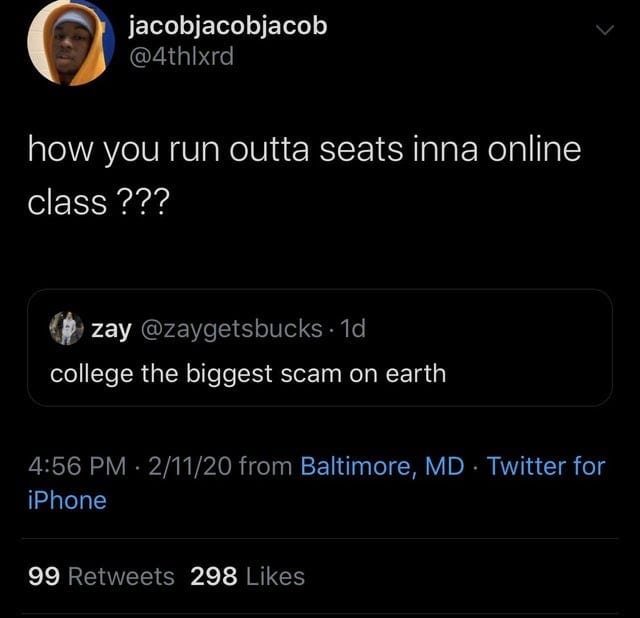Open the tweet options chevron menu

604,30
